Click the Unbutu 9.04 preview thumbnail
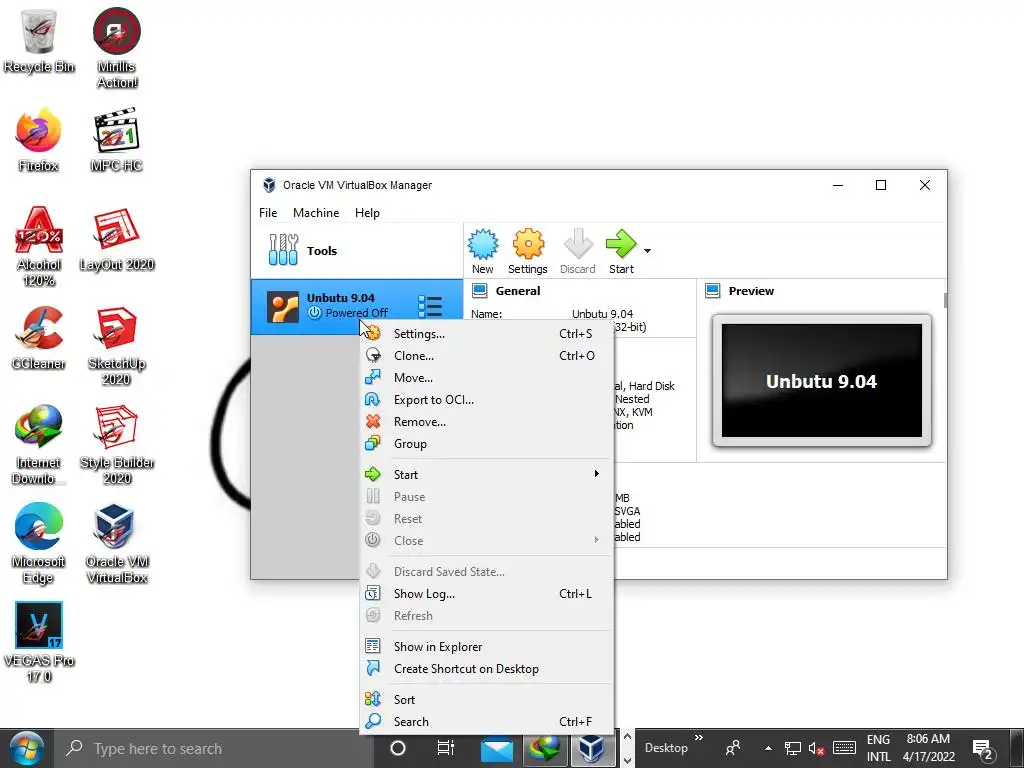 (x=822, y=381)
